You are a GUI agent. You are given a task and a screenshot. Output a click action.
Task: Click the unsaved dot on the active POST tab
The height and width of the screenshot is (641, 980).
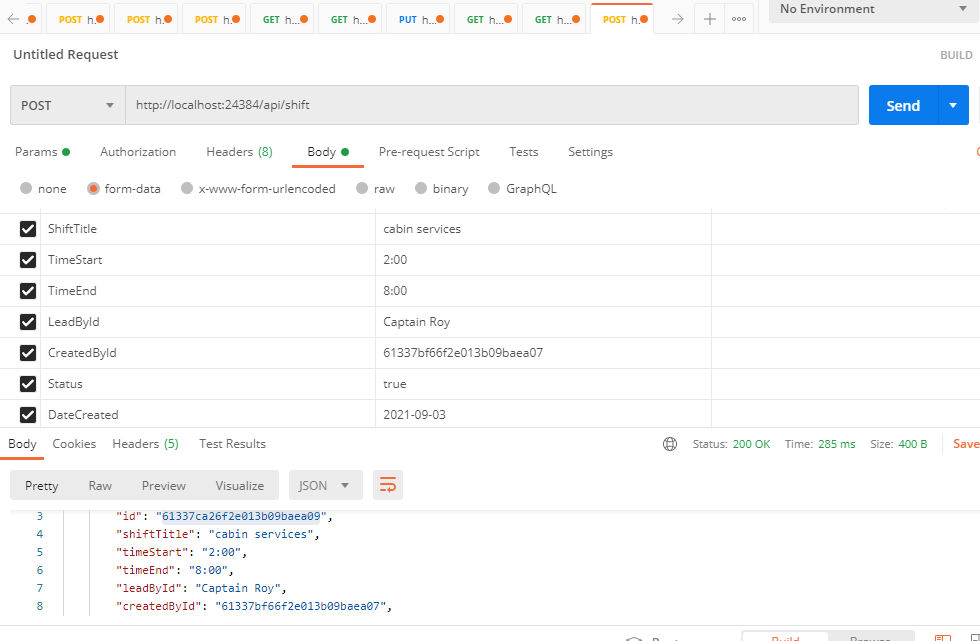pyautogui.click(x=644, y=19)
